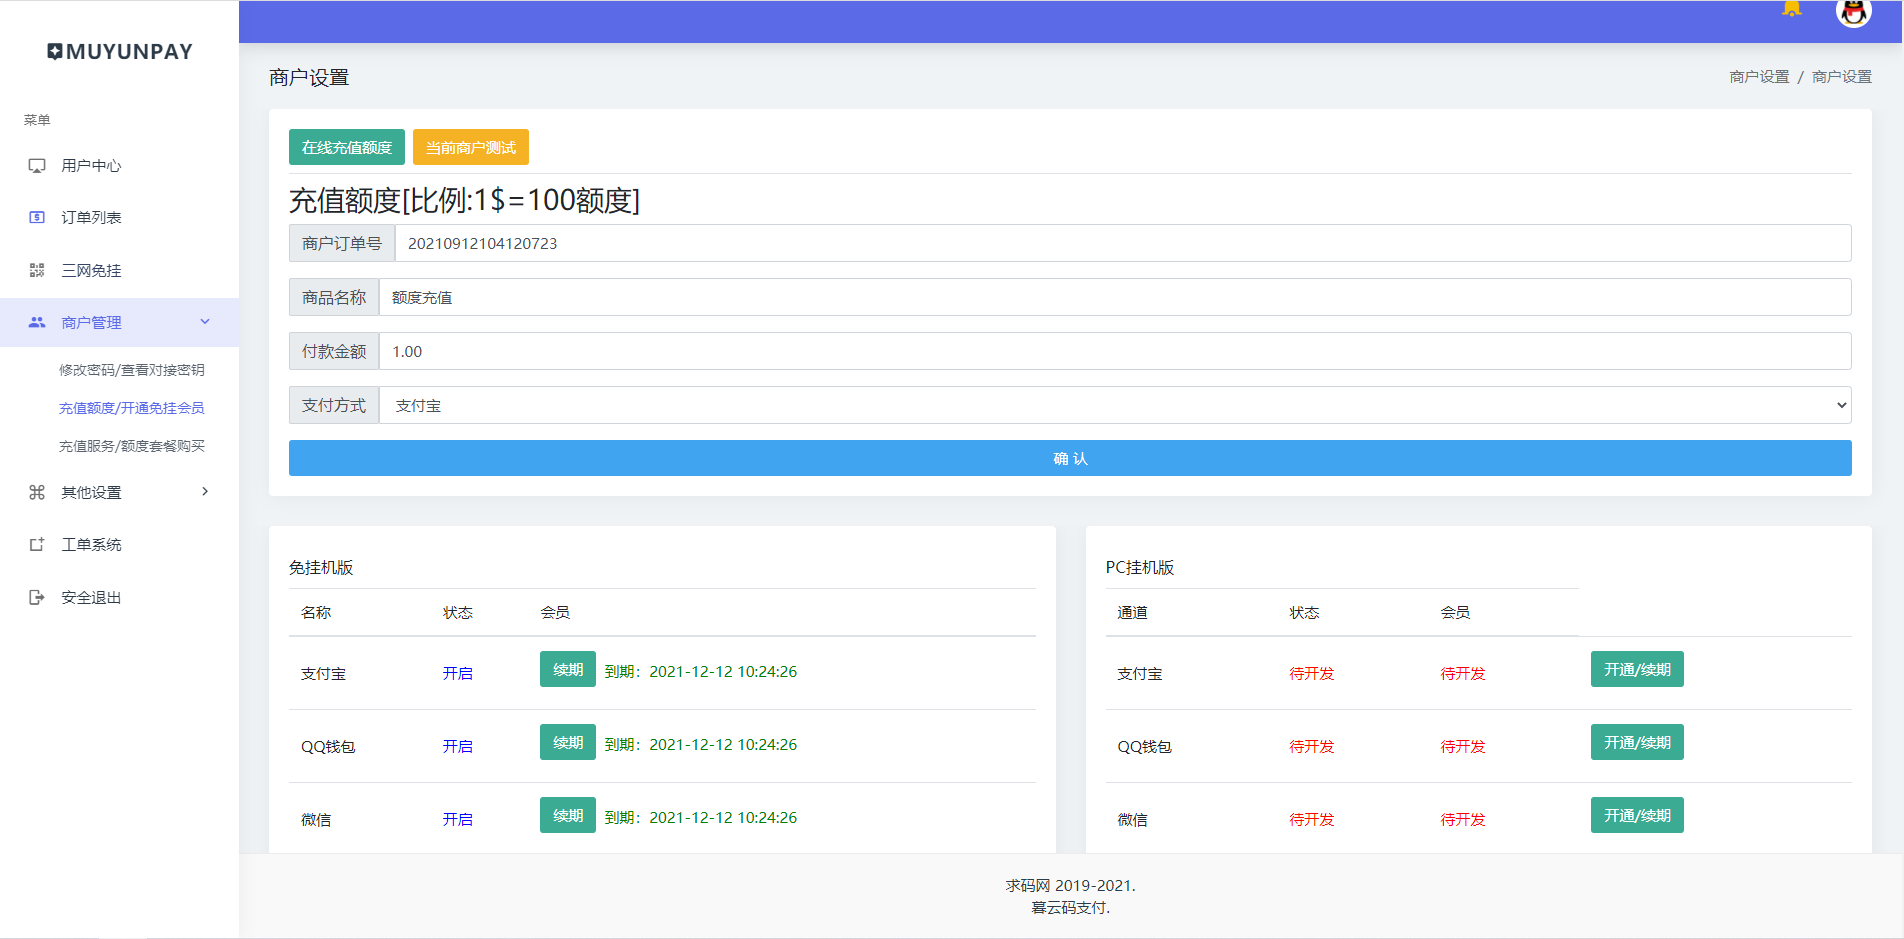Click 开通/续期 for PC 支付宝 channel
Screen dimensions: 1904x939
(1637, 669)
